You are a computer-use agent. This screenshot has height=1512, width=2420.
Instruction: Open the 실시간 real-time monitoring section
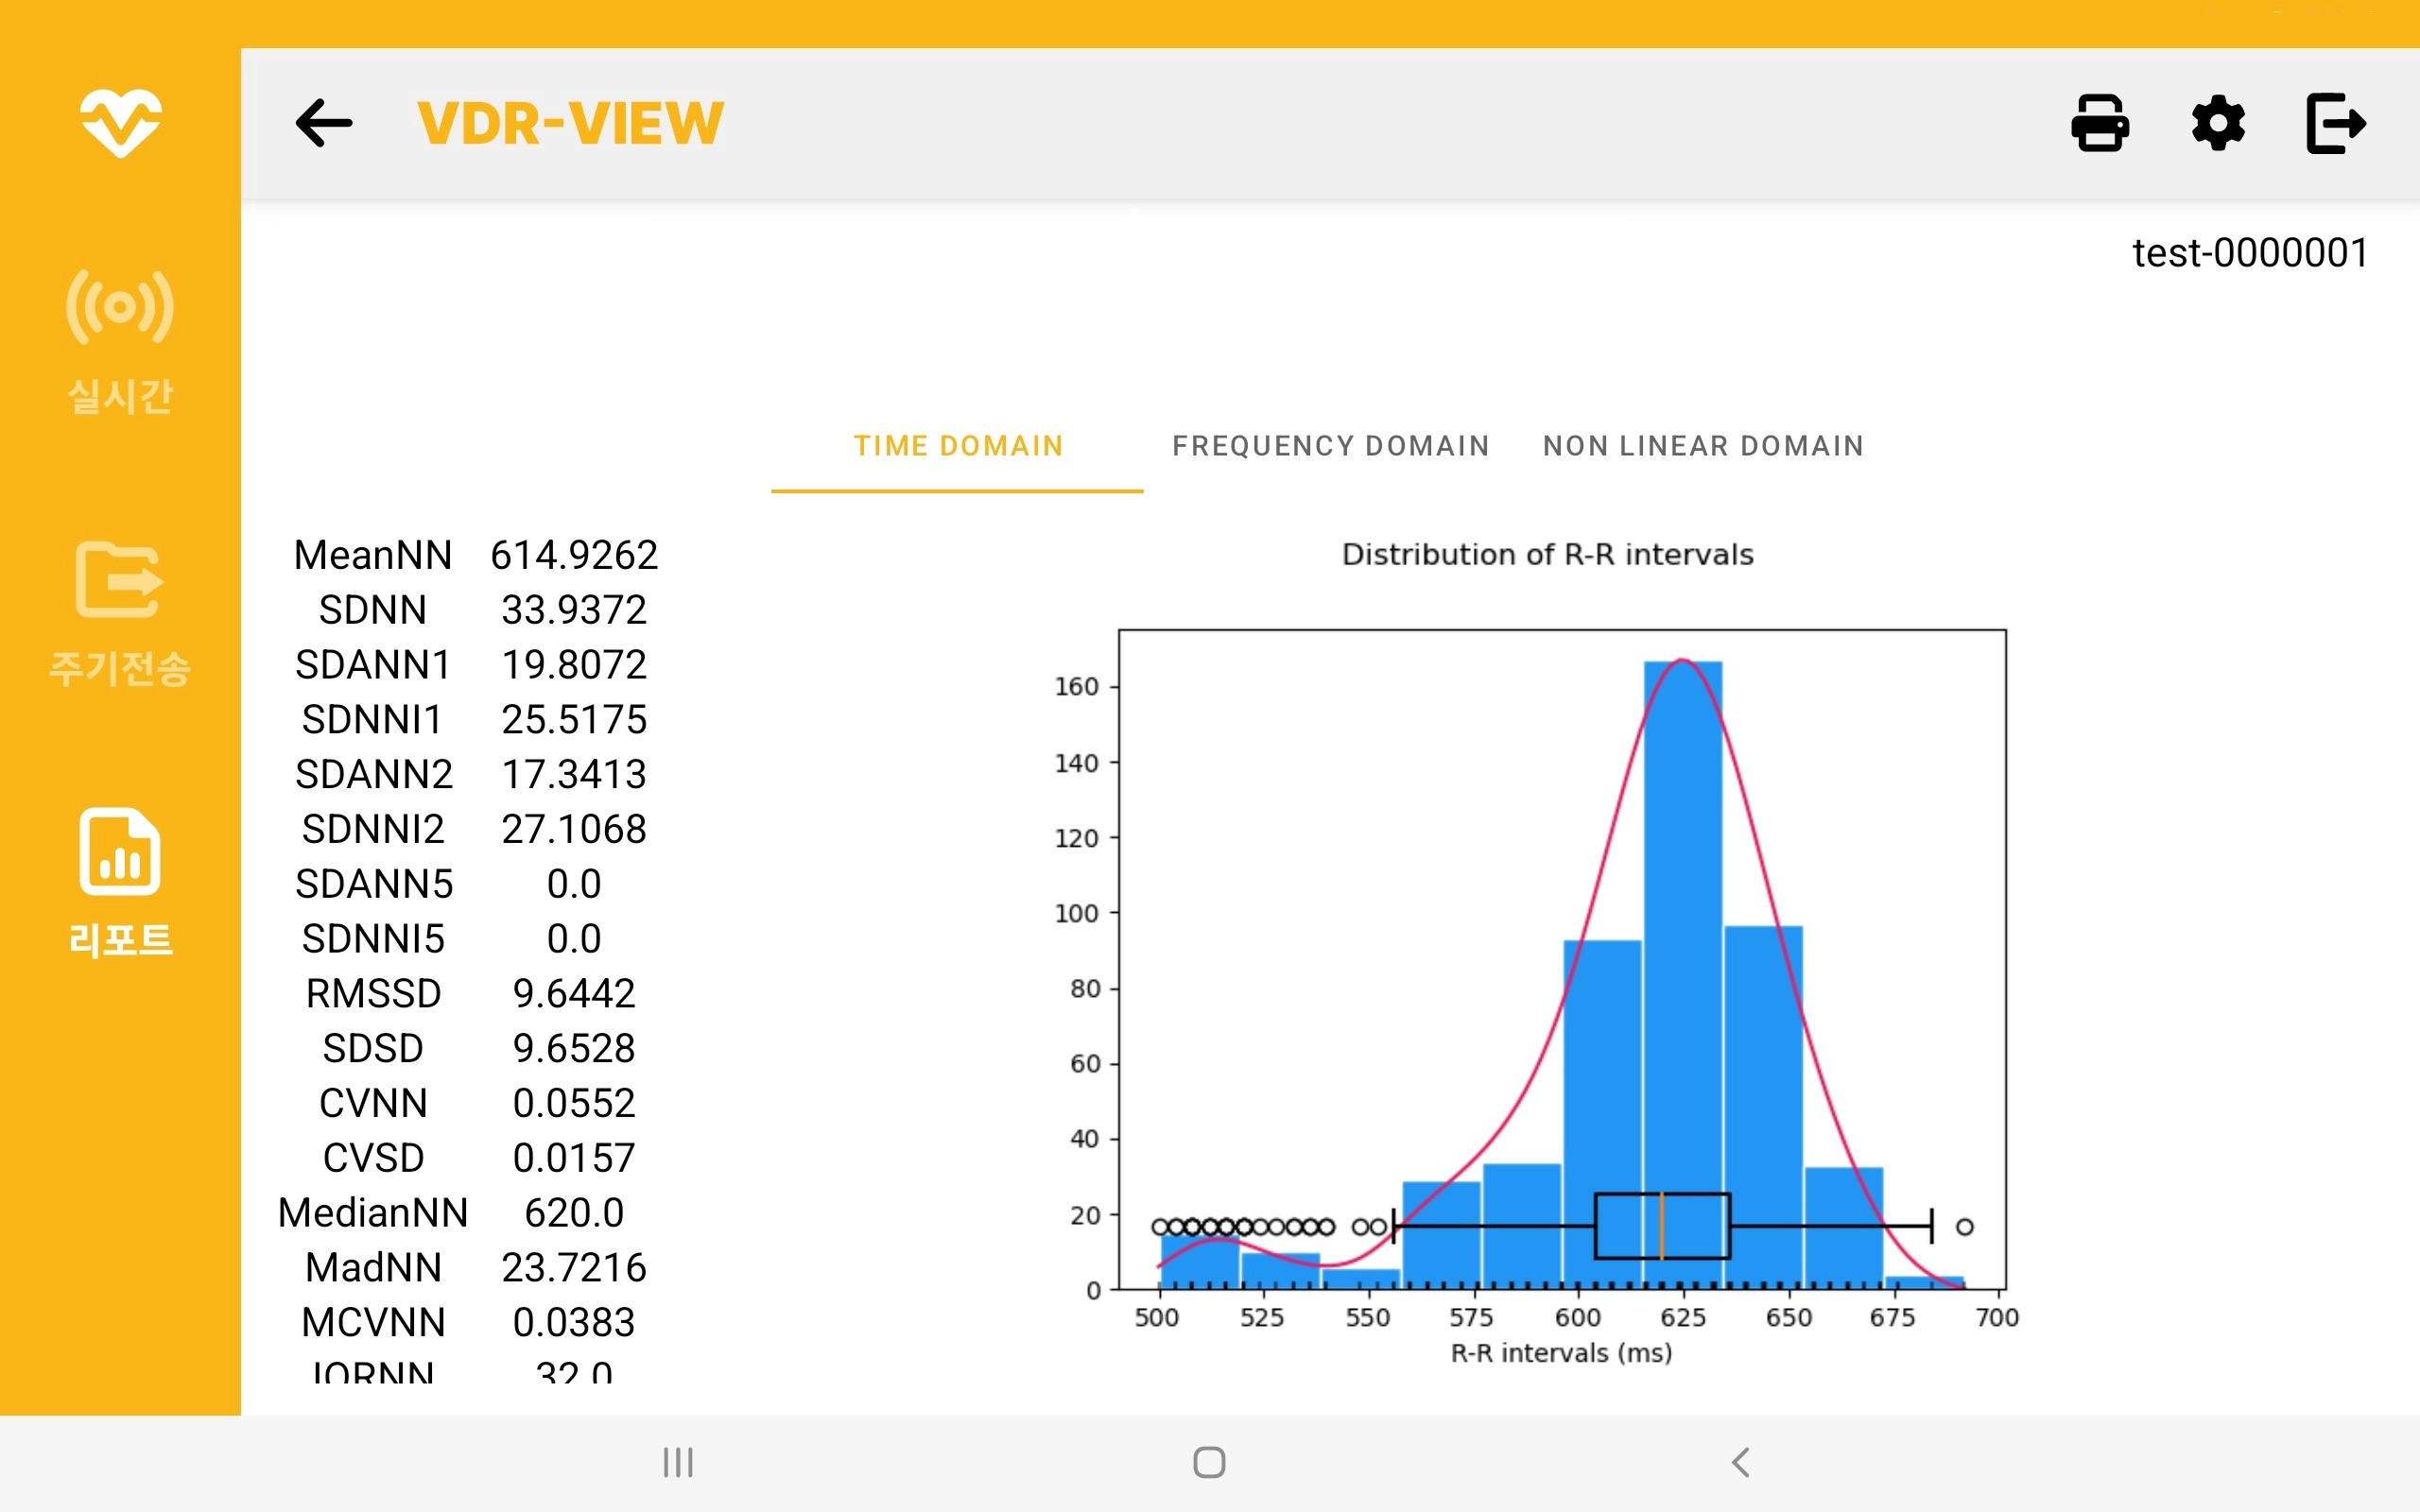[120, 342]
